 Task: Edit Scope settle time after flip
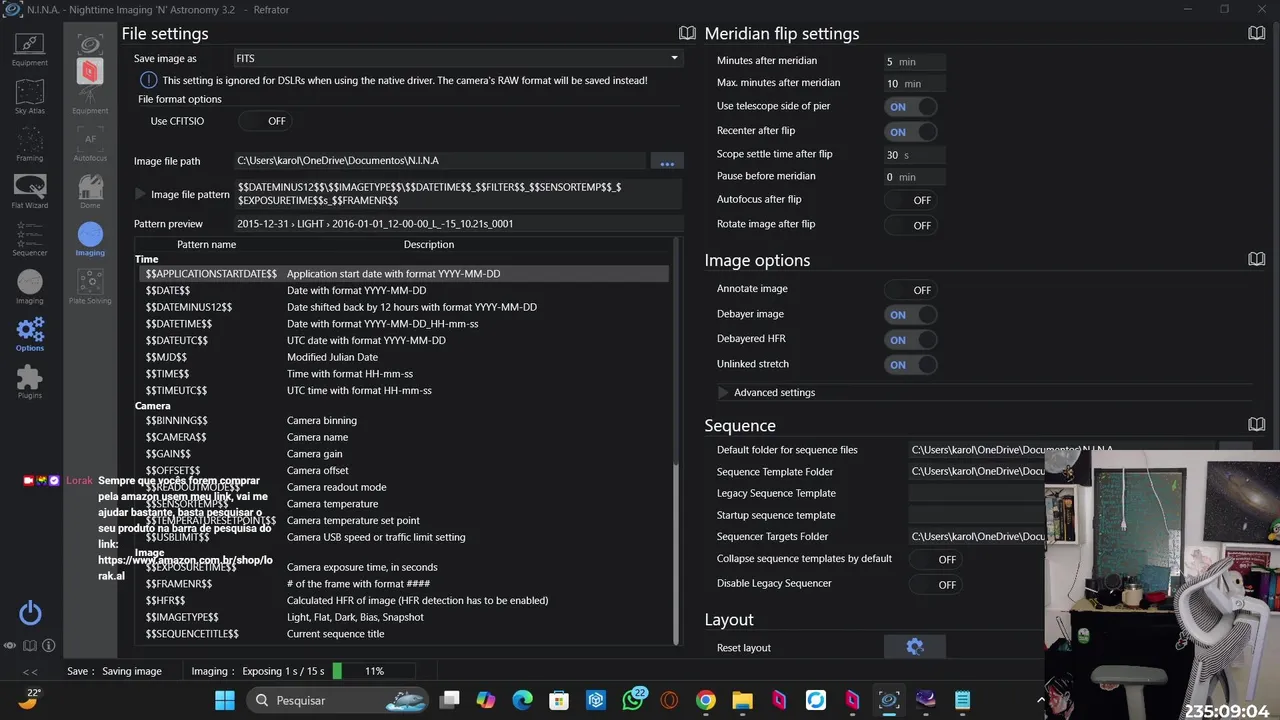[914, 155]
